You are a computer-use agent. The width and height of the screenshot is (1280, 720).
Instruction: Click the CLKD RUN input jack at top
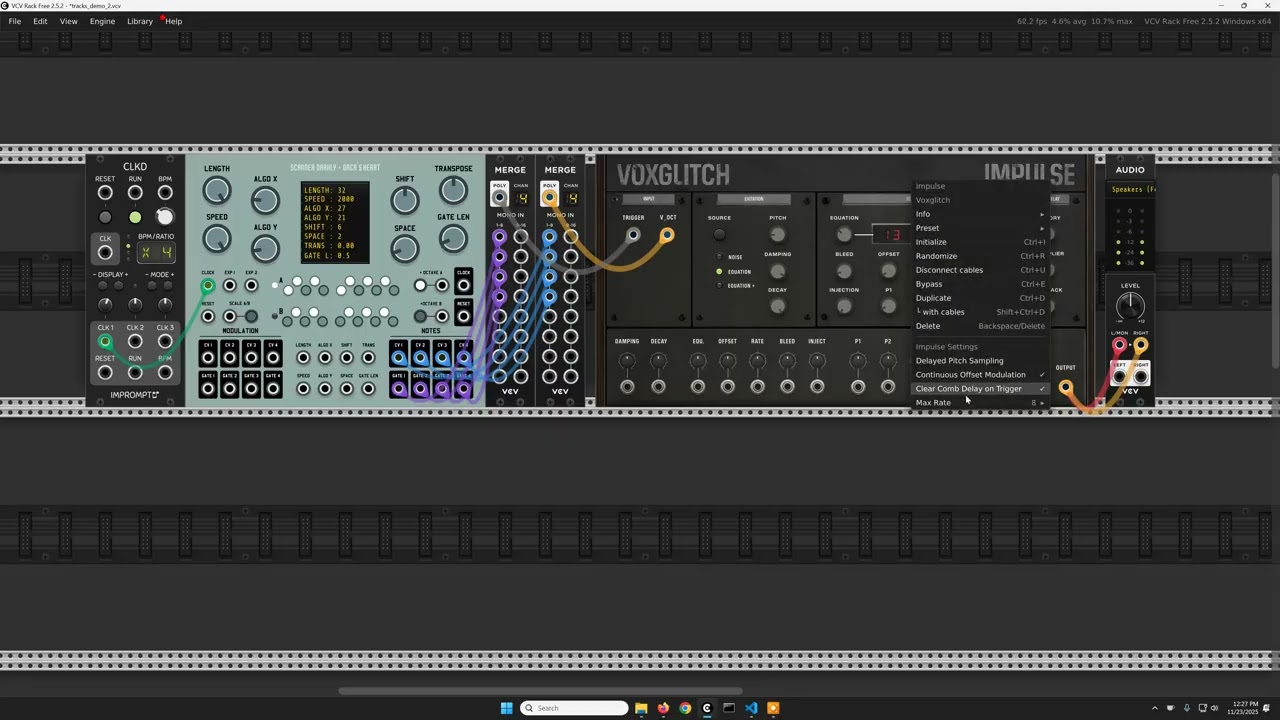pyautogui.click(x=135, y=193)
